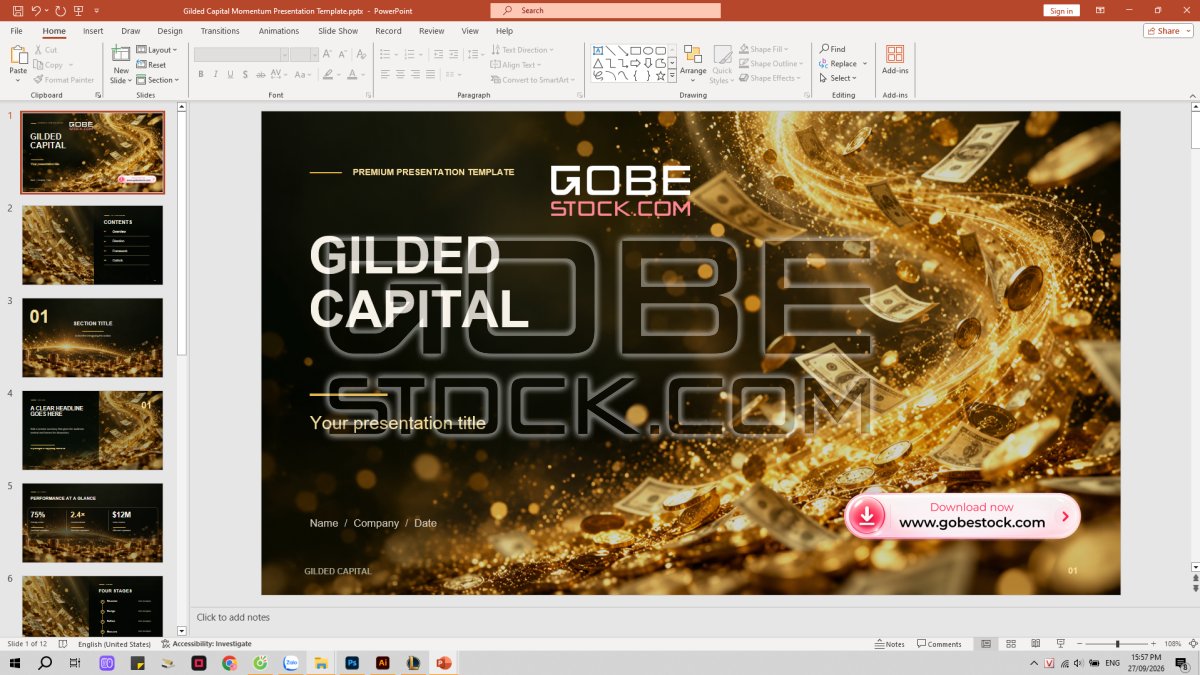Open Photoshop from the taskbar
1200x675 pixels.
click(x=352, y=663)
